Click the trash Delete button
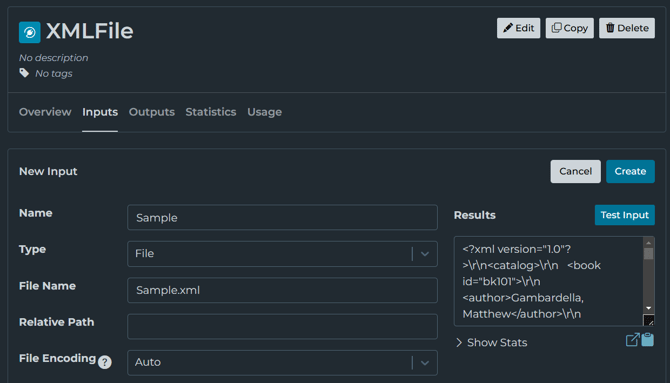670x383 pixels. [627, 28]
